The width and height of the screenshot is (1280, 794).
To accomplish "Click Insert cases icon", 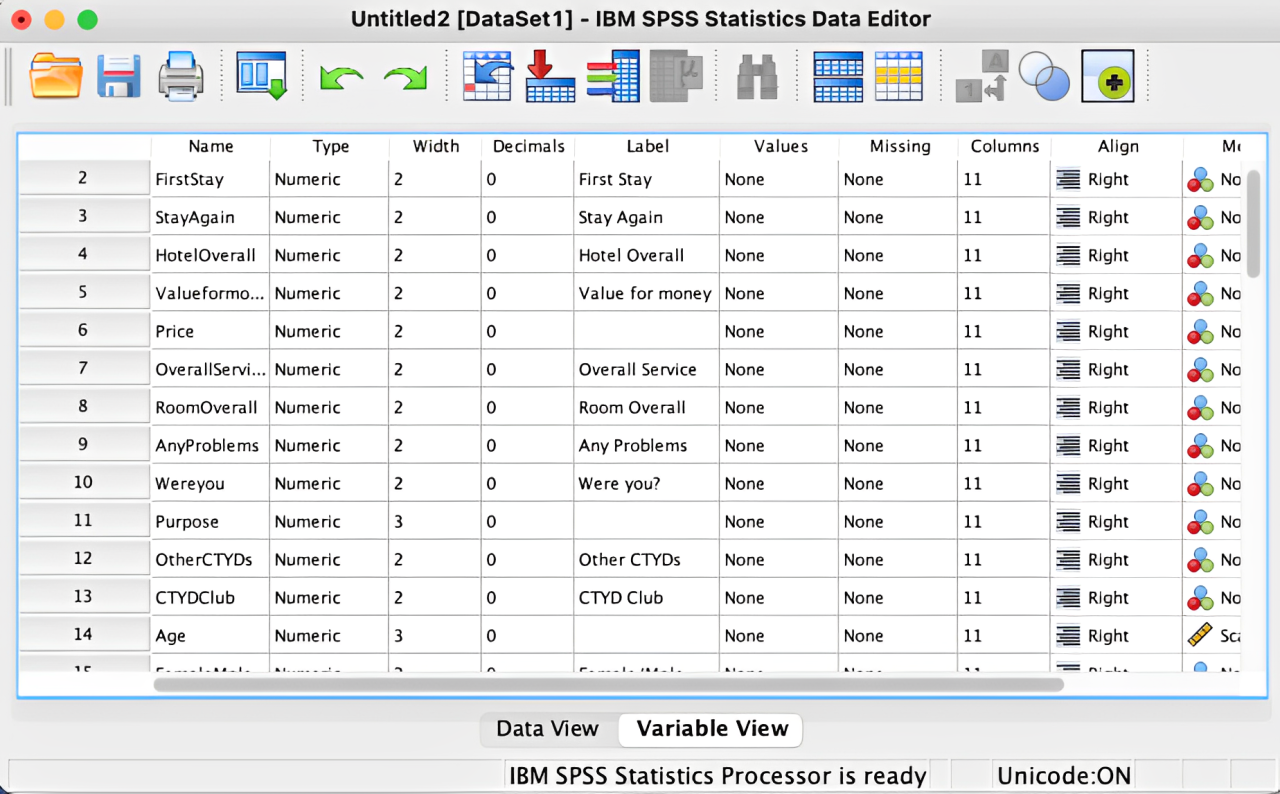I will [x=838, y=76].
